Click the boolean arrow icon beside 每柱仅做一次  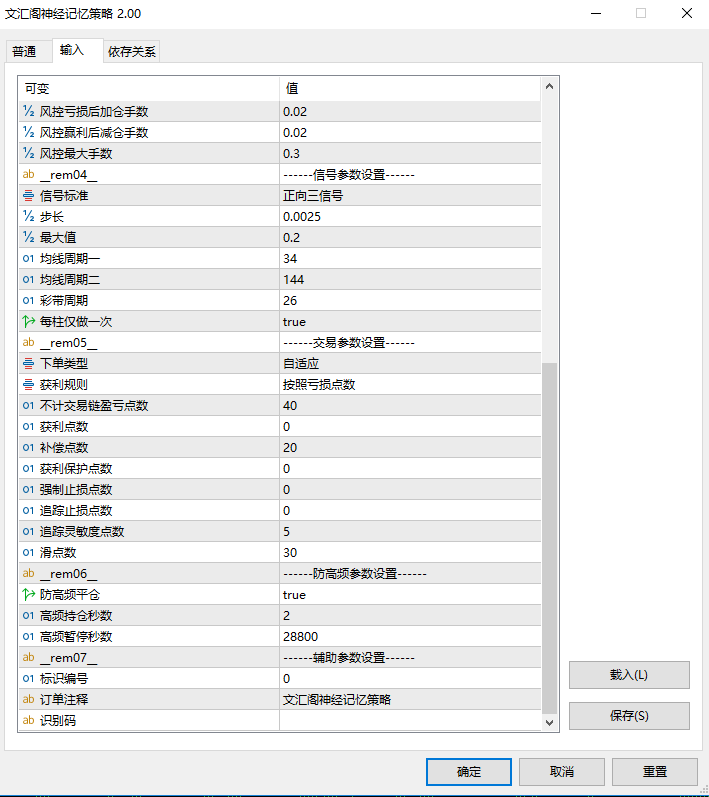click(x=28, y=322)
